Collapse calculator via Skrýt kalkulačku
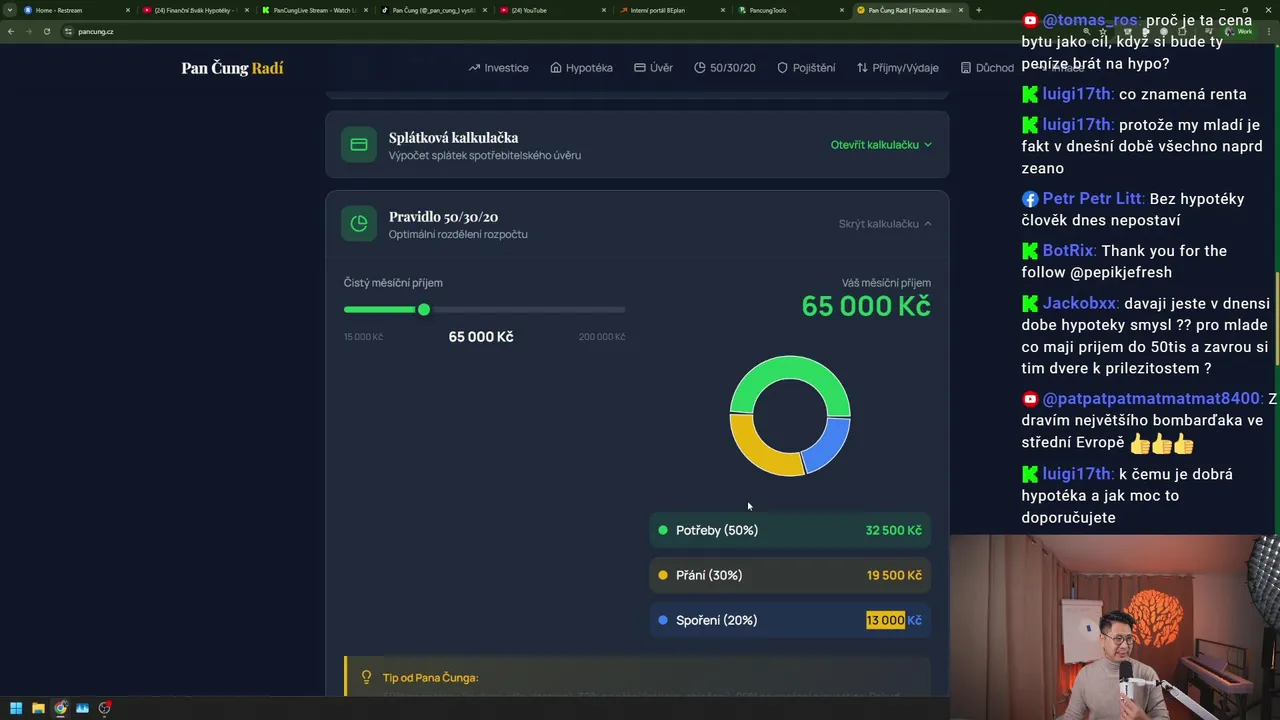 point(885,224)
